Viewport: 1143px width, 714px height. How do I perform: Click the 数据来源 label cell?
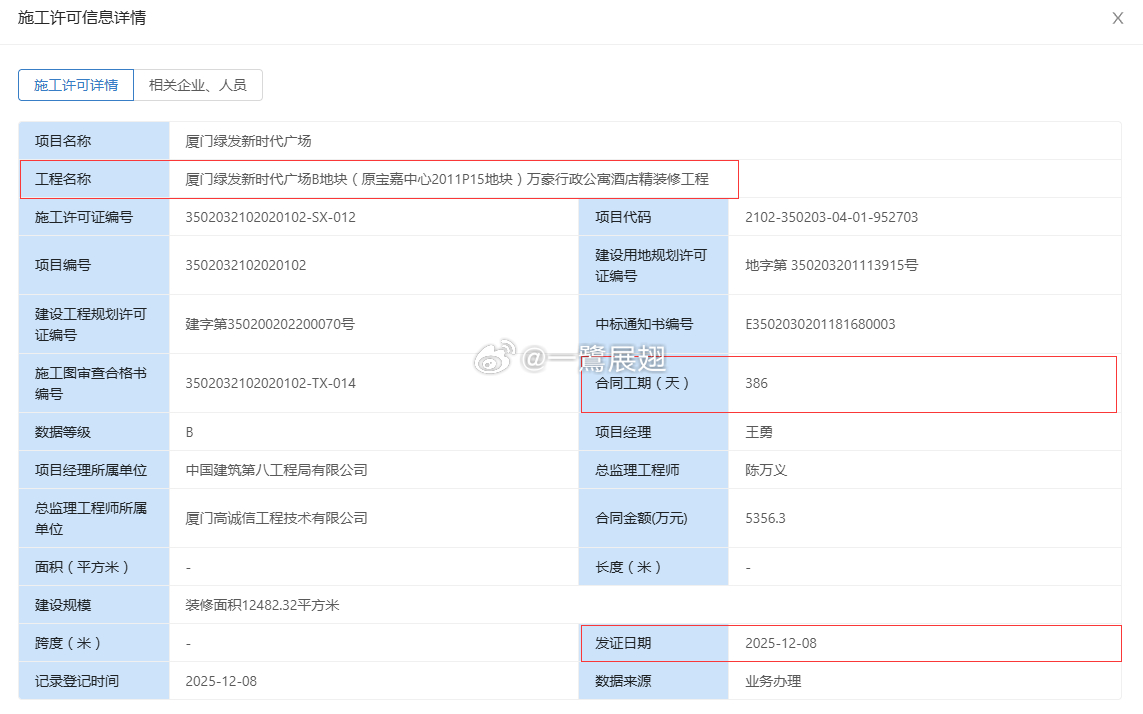tap(653, 680)
